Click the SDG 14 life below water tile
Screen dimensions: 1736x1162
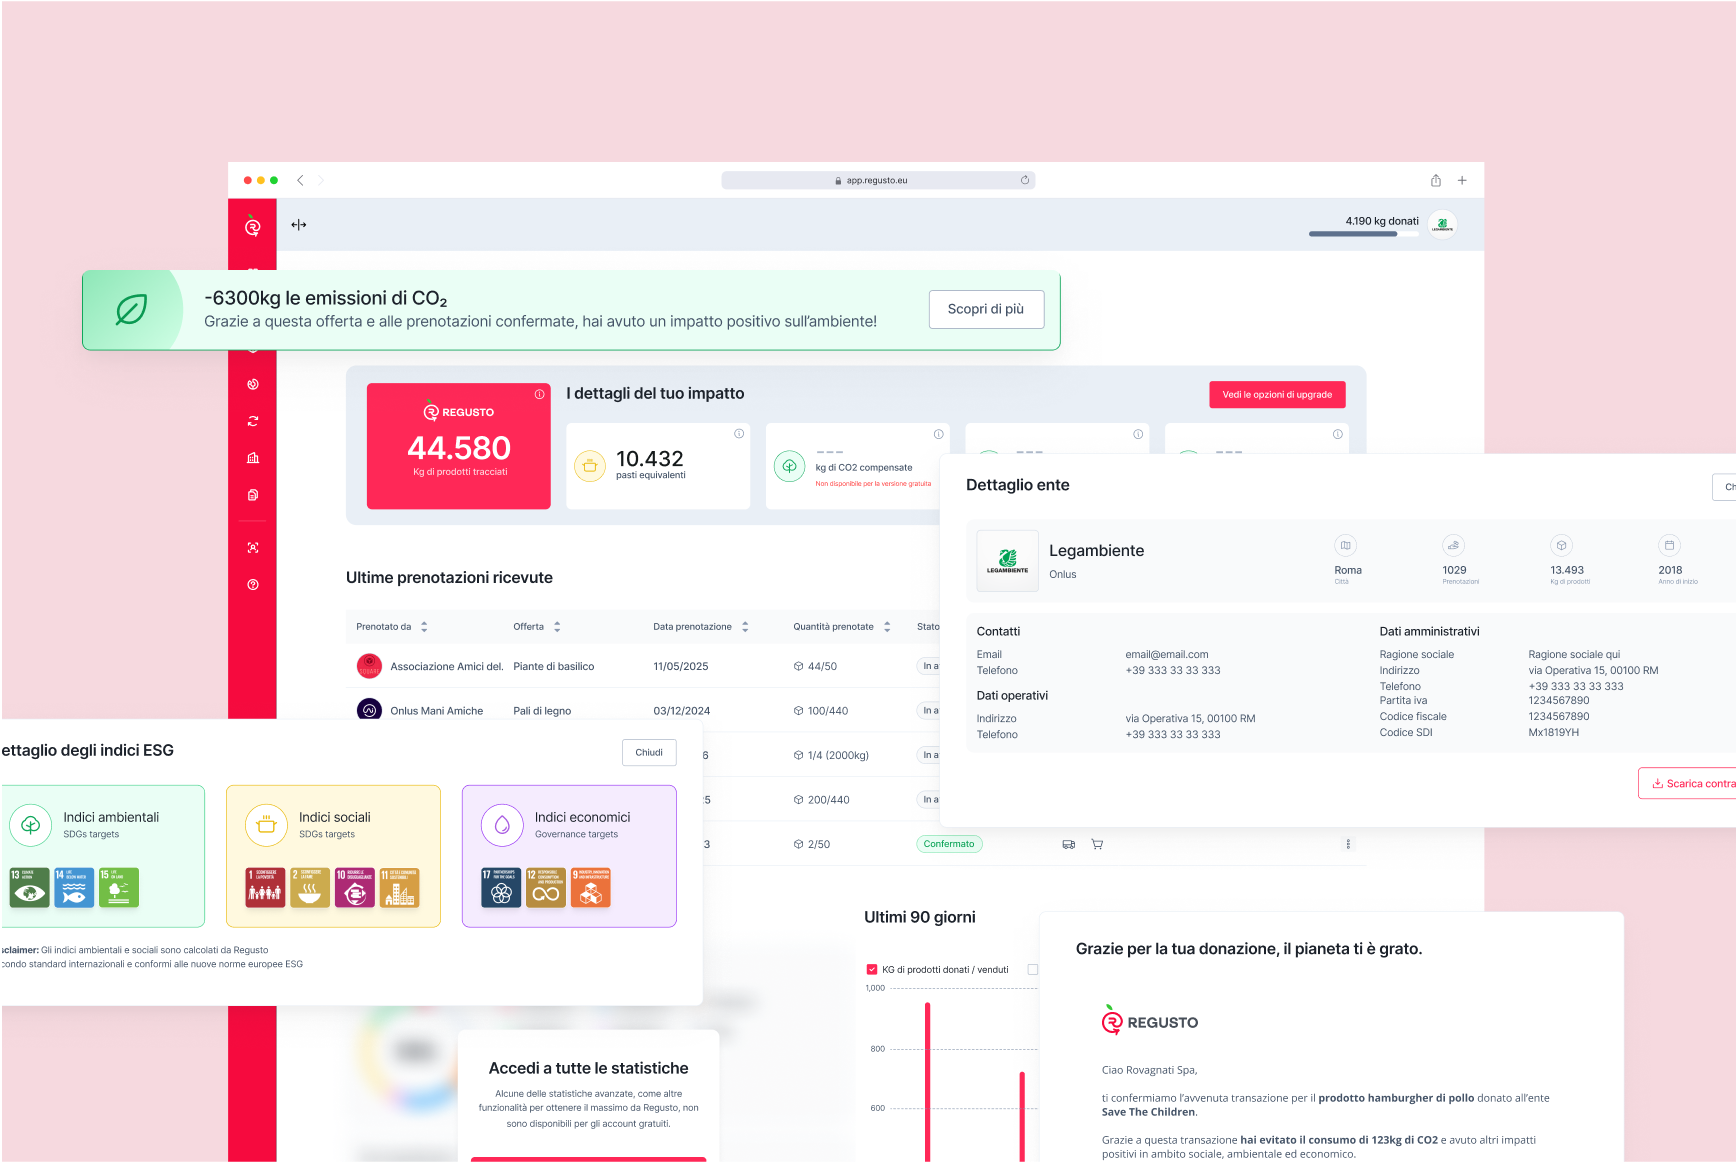tap(74, 887)
